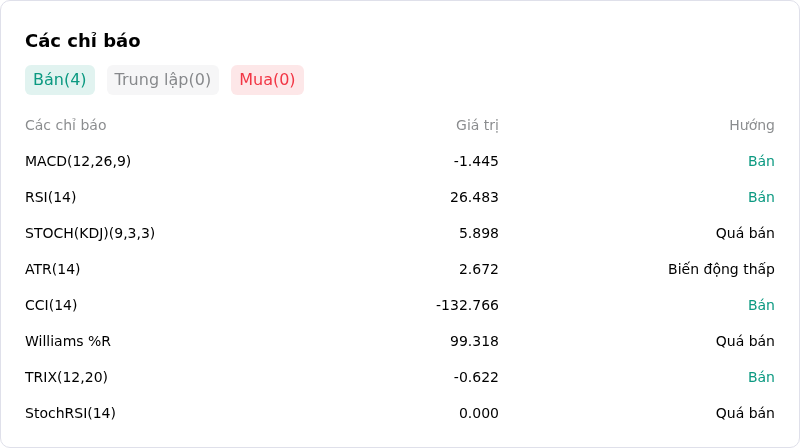Viewport: 800px width, 448px height.
Task: Click the Bán signal for RSI(14)
Action: (x=761, y=197)
